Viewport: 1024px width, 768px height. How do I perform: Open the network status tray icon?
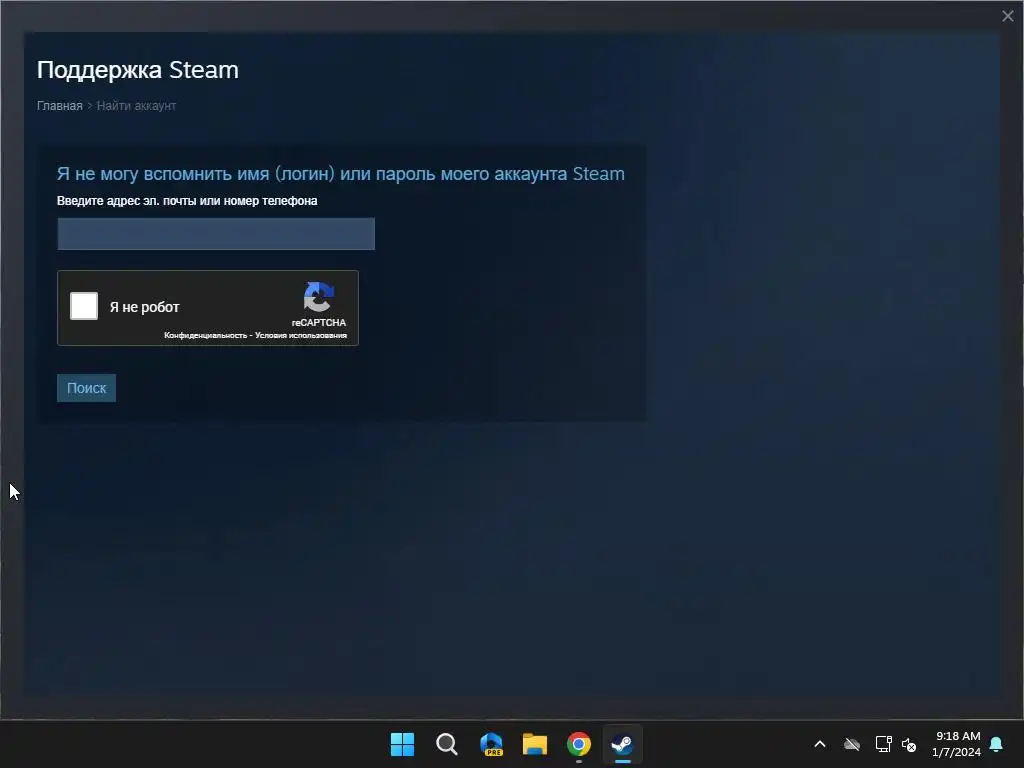pos(884,744)
